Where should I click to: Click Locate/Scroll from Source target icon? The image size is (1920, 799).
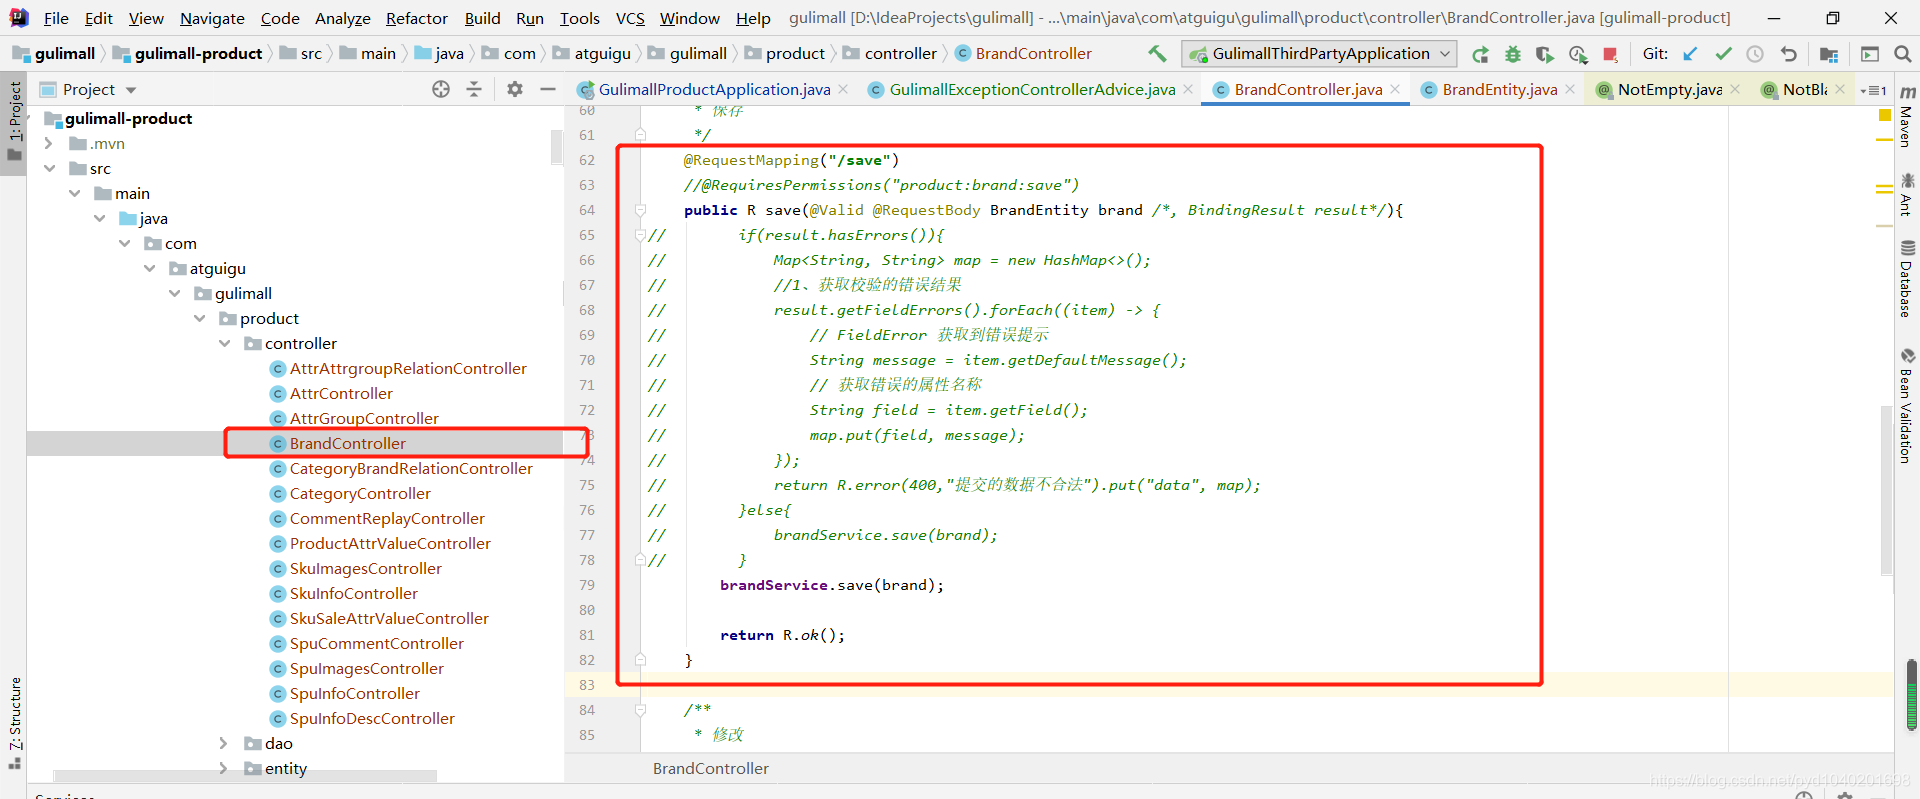(x=441, y=89)
